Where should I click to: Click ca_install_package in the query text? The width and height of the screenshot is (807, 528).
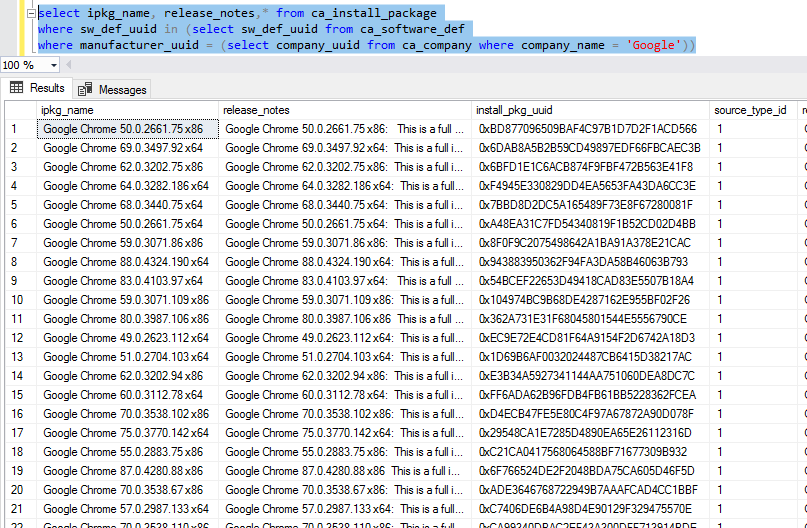tap(374, 13)
